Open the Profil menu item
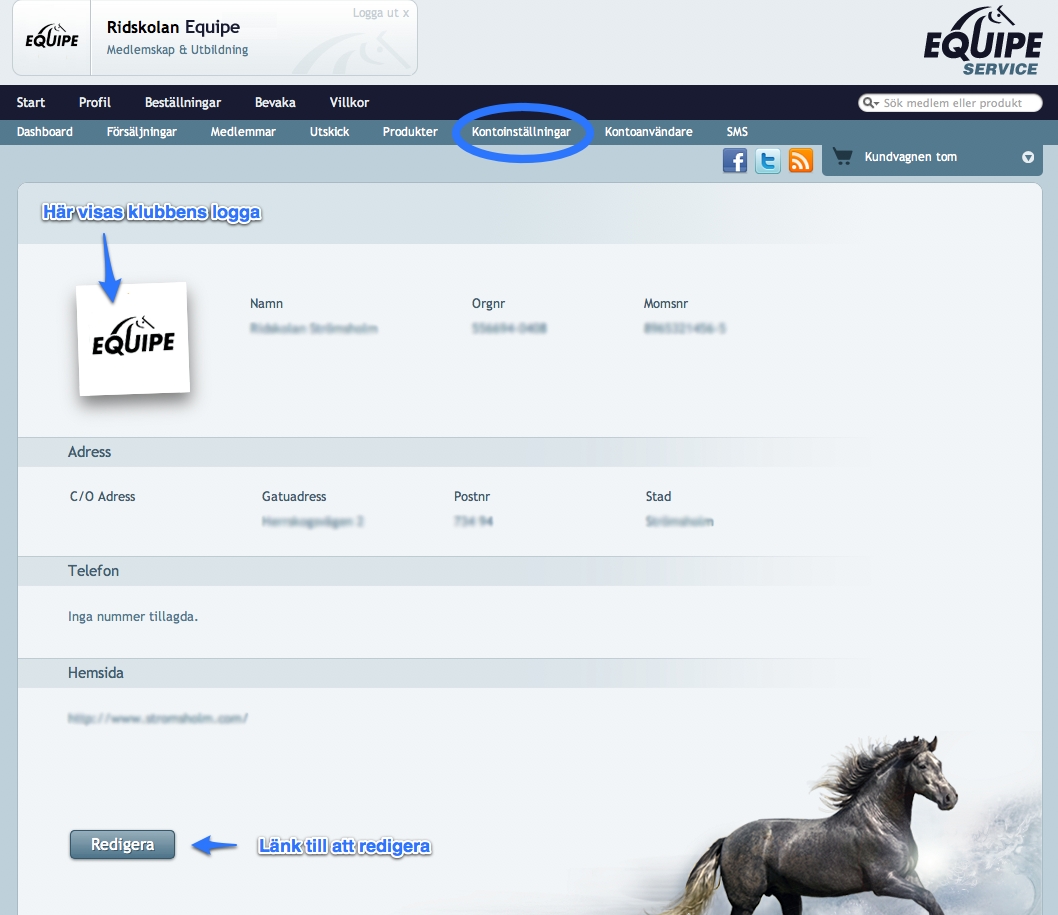1058x915 pixels. 94,103
